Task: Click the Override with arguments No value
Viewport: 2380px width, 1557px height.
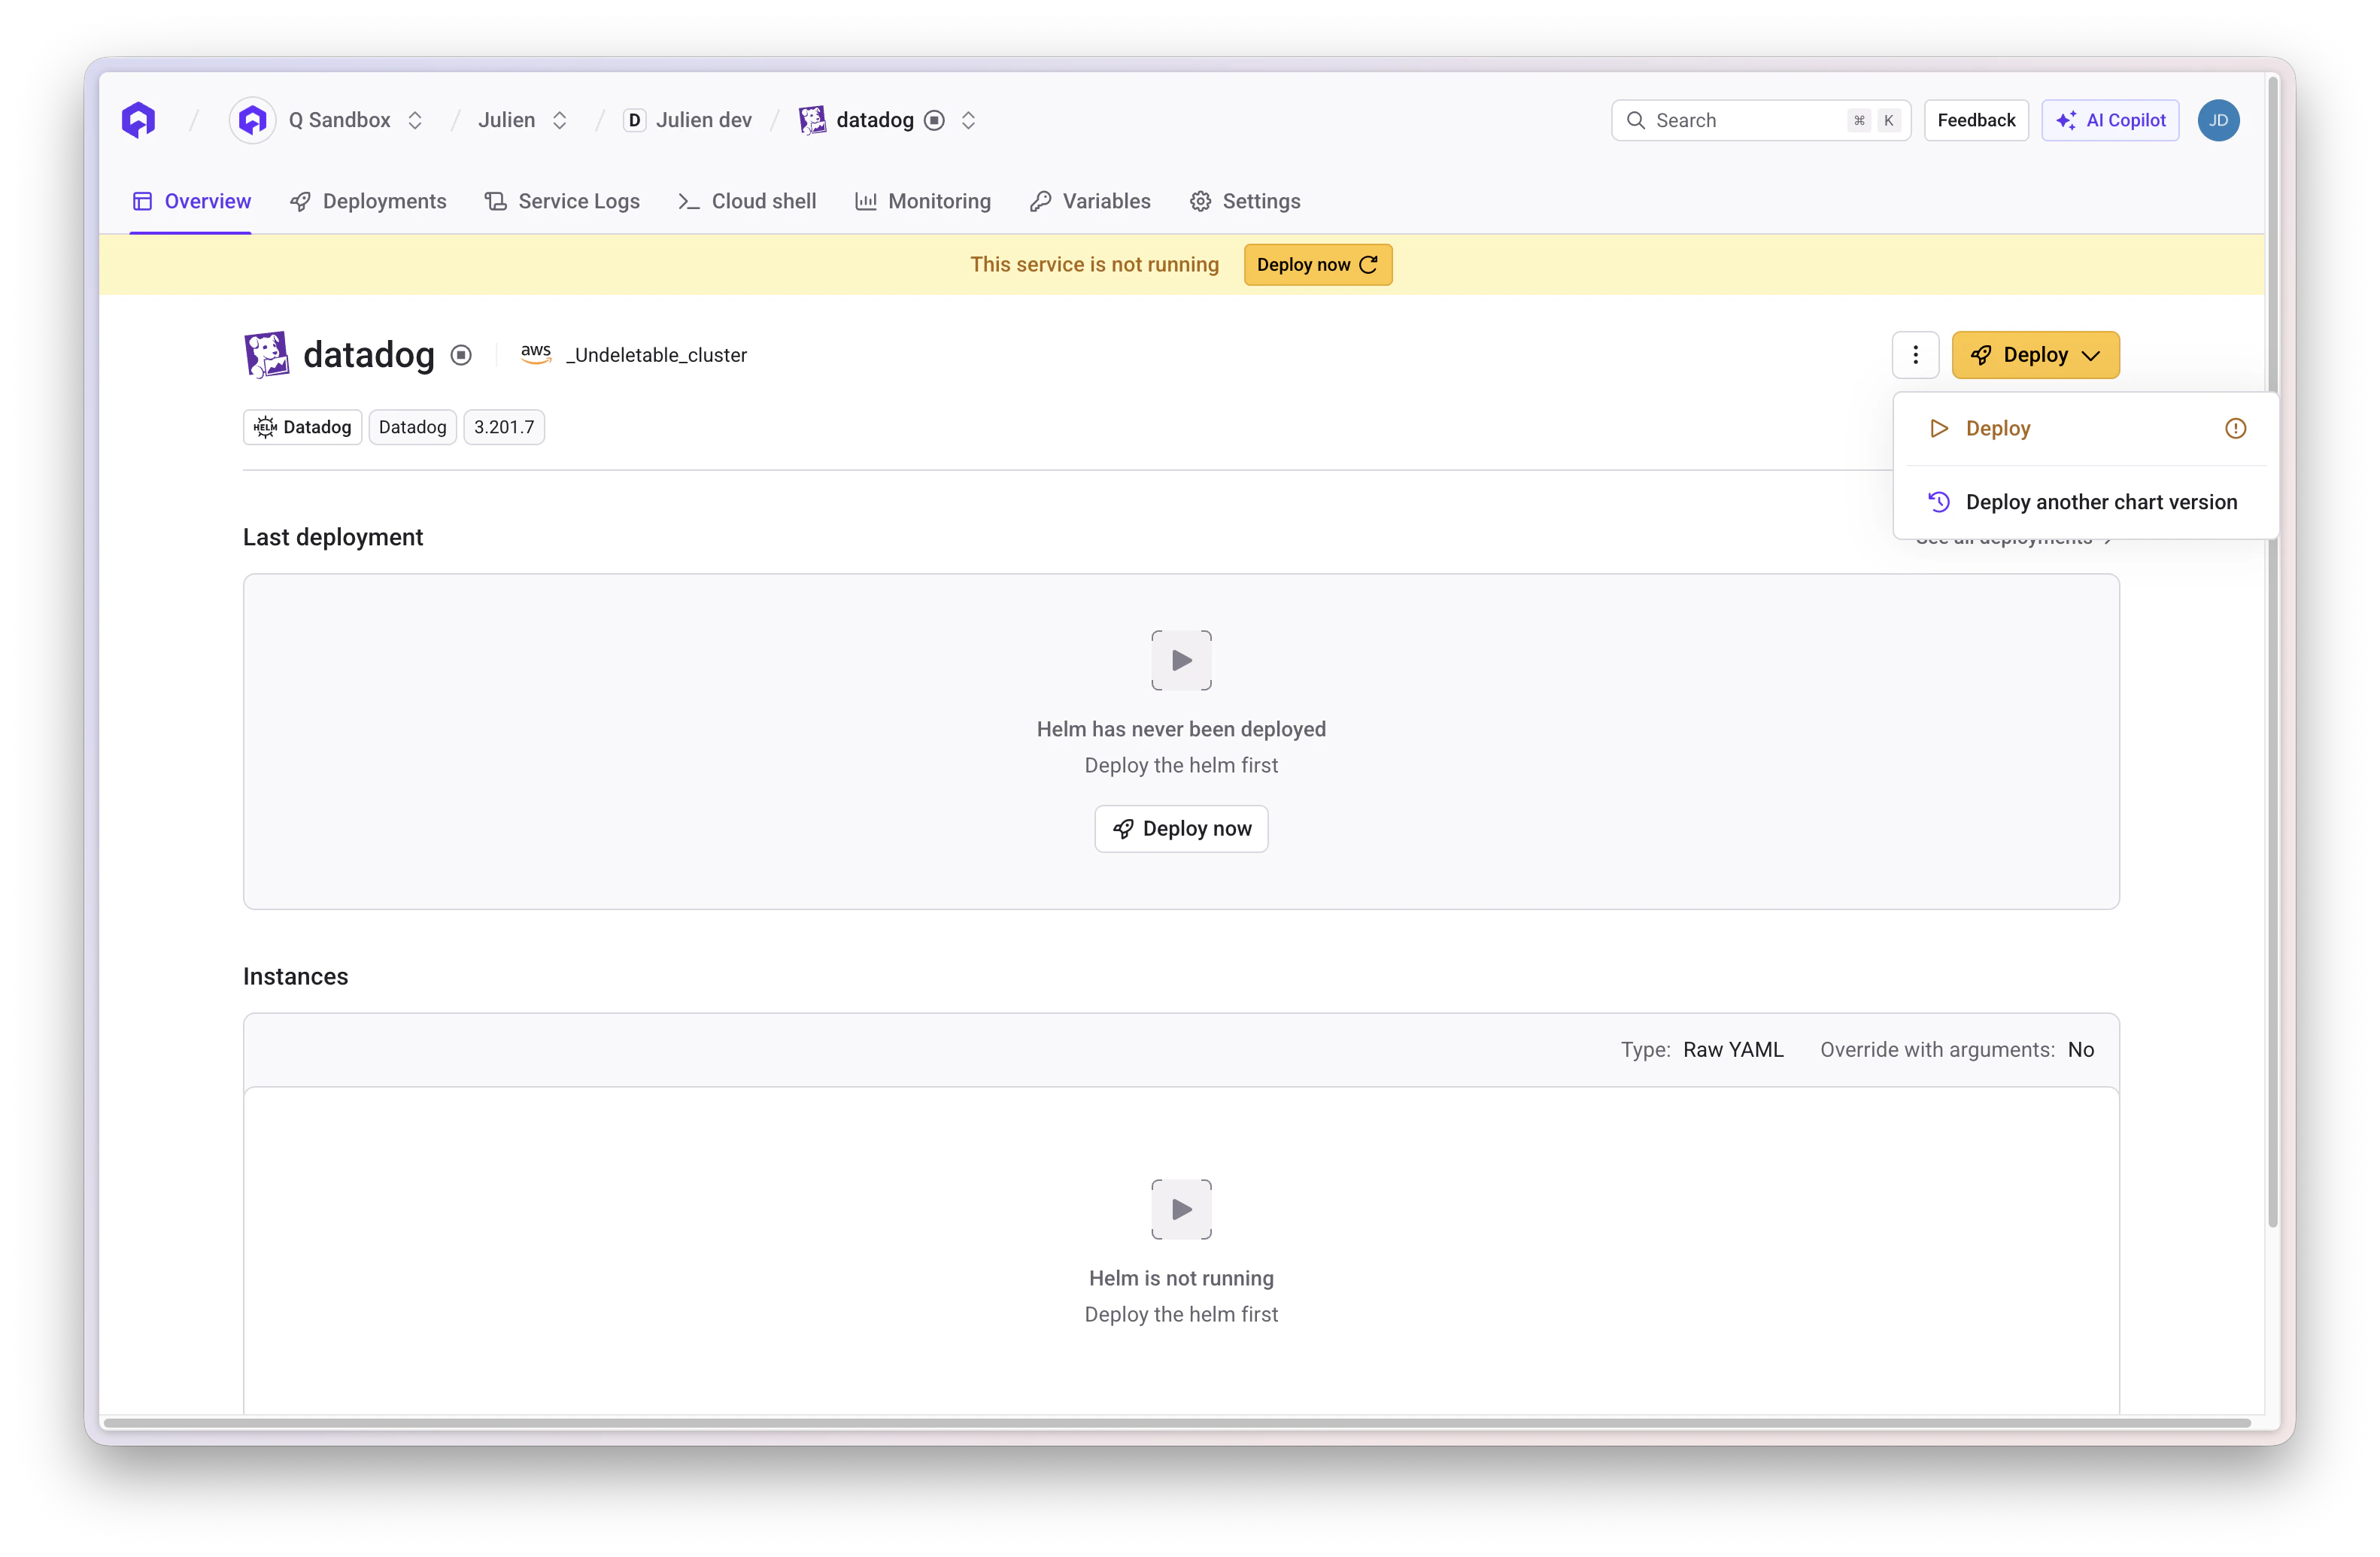Action: tap(2080, 1049)
